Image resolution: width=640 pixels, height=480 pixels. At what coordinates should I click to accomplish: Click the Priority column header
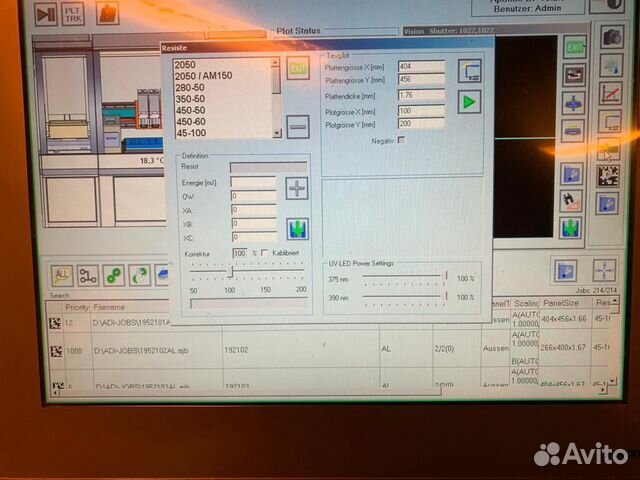coord(77,307)
